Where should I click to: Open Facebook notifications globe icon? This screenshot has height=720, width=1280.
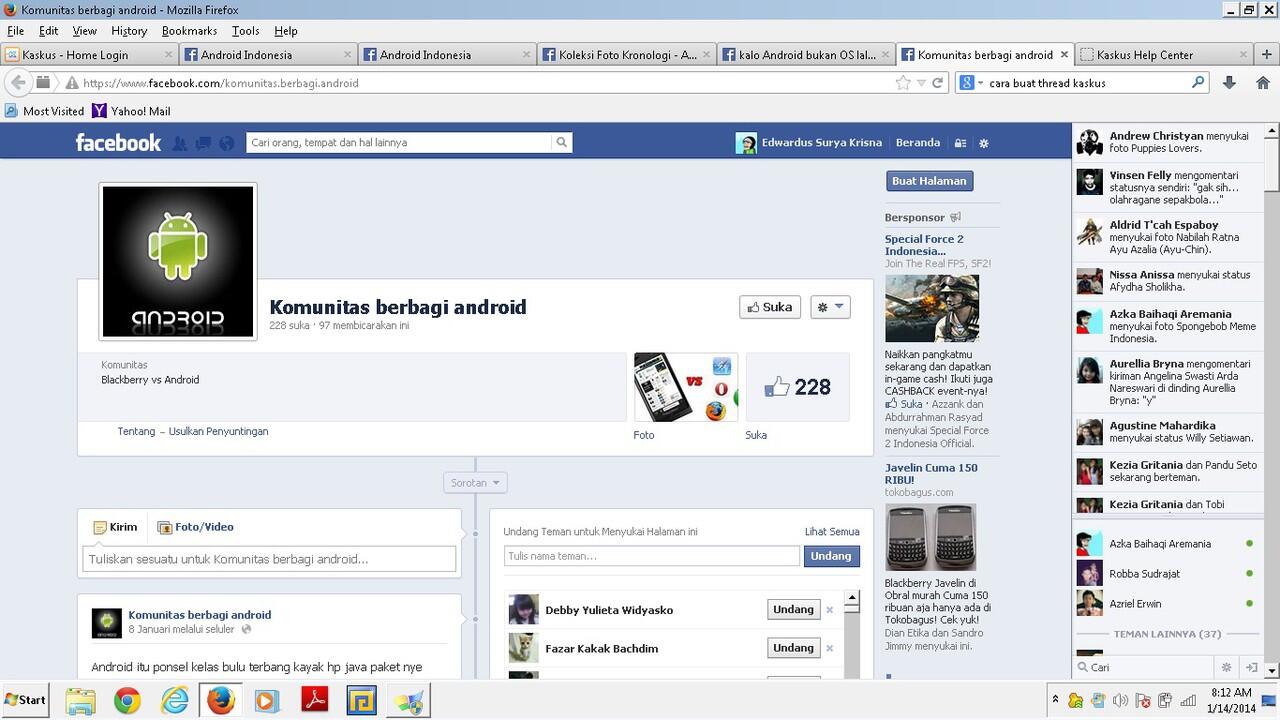pos(227,143)
